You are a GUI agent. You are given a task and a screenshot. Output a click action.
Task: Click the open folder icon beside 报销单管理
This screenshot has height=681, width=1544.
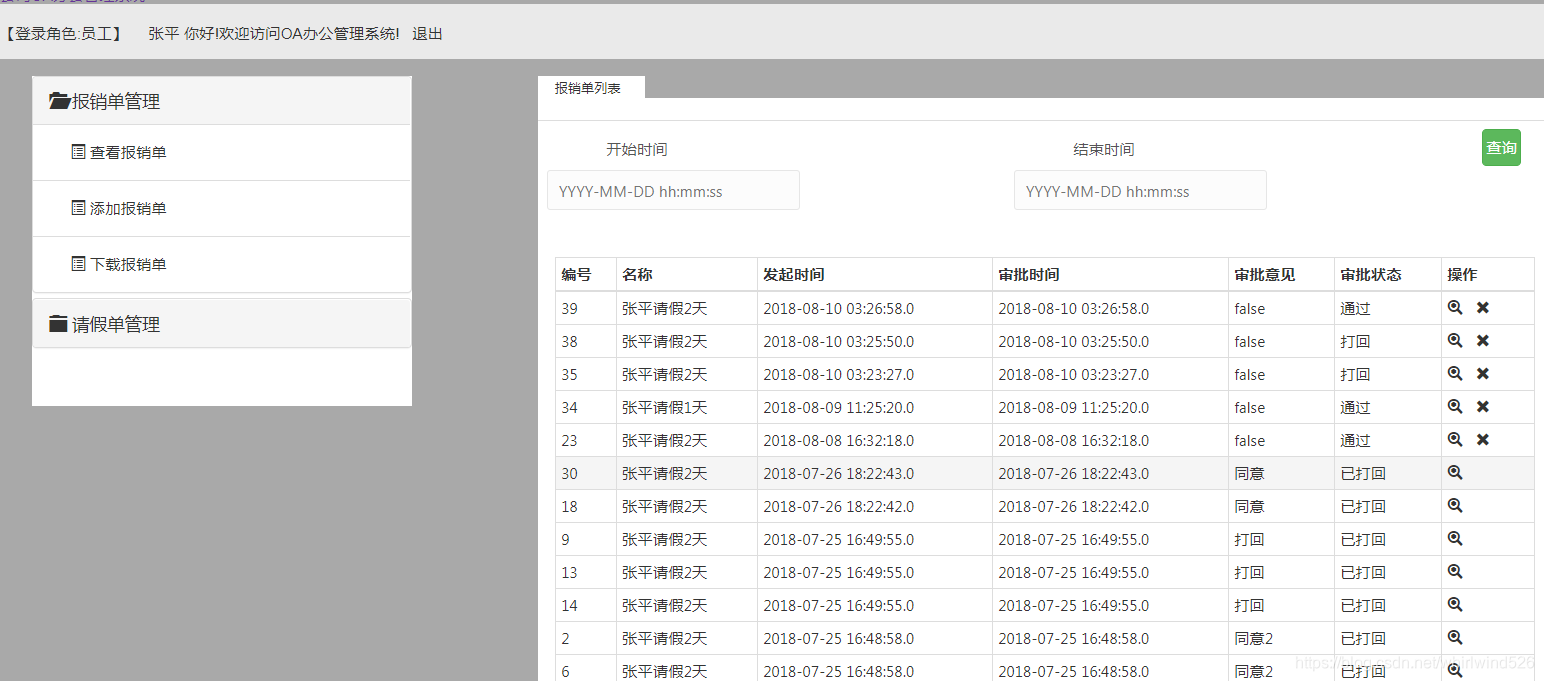[x=59, y=100]
